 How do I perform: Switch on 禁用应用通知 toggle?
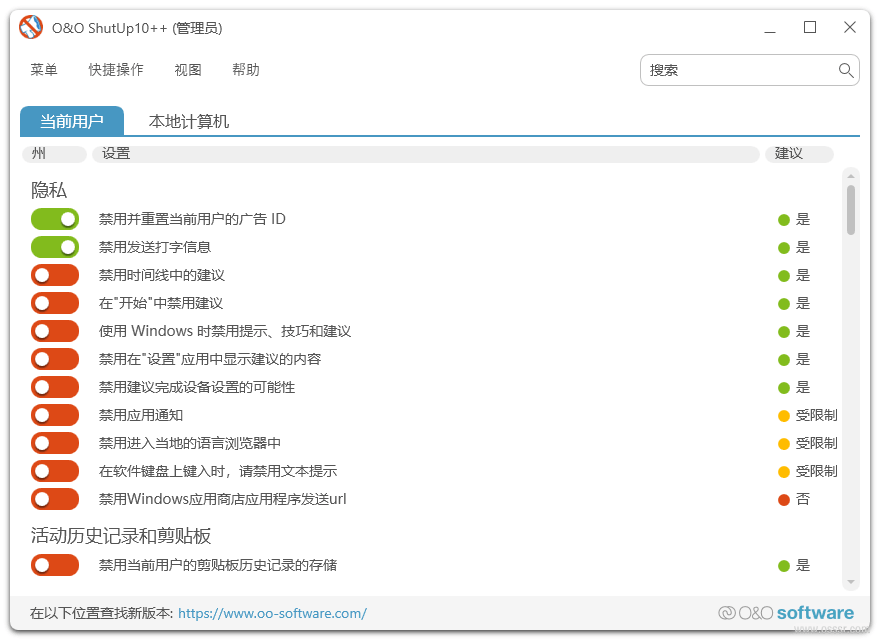pyautogui.click(x=55, y=415)
